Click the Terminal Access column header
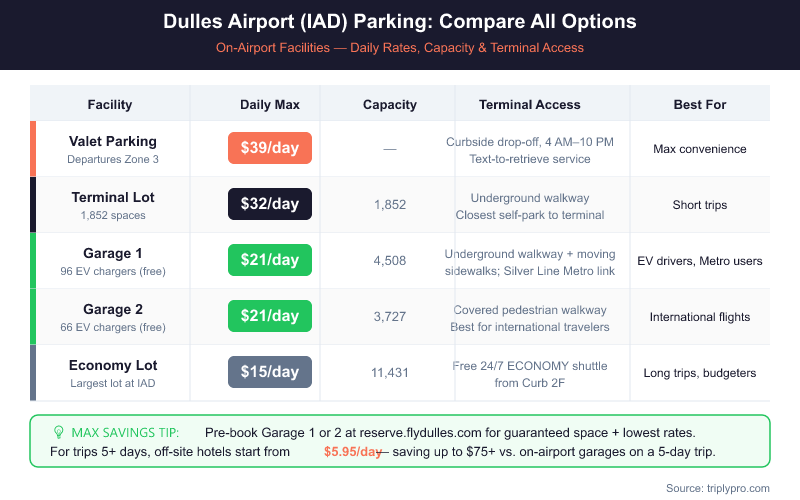The width and height of the screenshot is (800, 500). coord(530,104)
